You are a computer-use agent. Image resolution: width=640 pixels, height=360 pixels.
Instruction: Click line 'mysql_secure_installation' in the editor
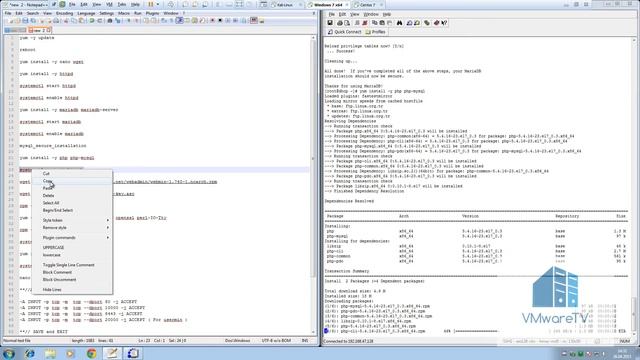click(x=53, y=146)
